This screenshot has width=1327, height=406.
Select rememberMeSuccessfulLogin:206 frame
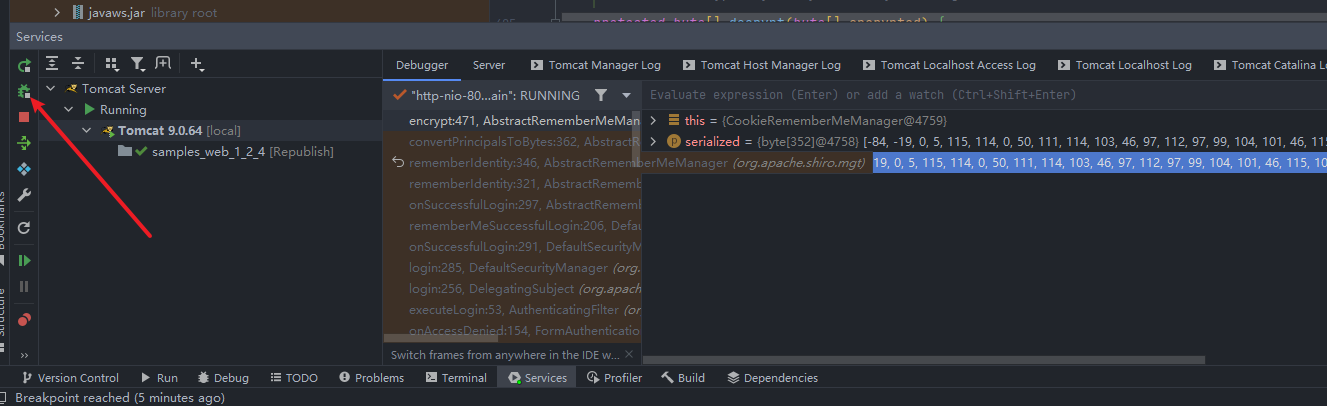[513, 225]
